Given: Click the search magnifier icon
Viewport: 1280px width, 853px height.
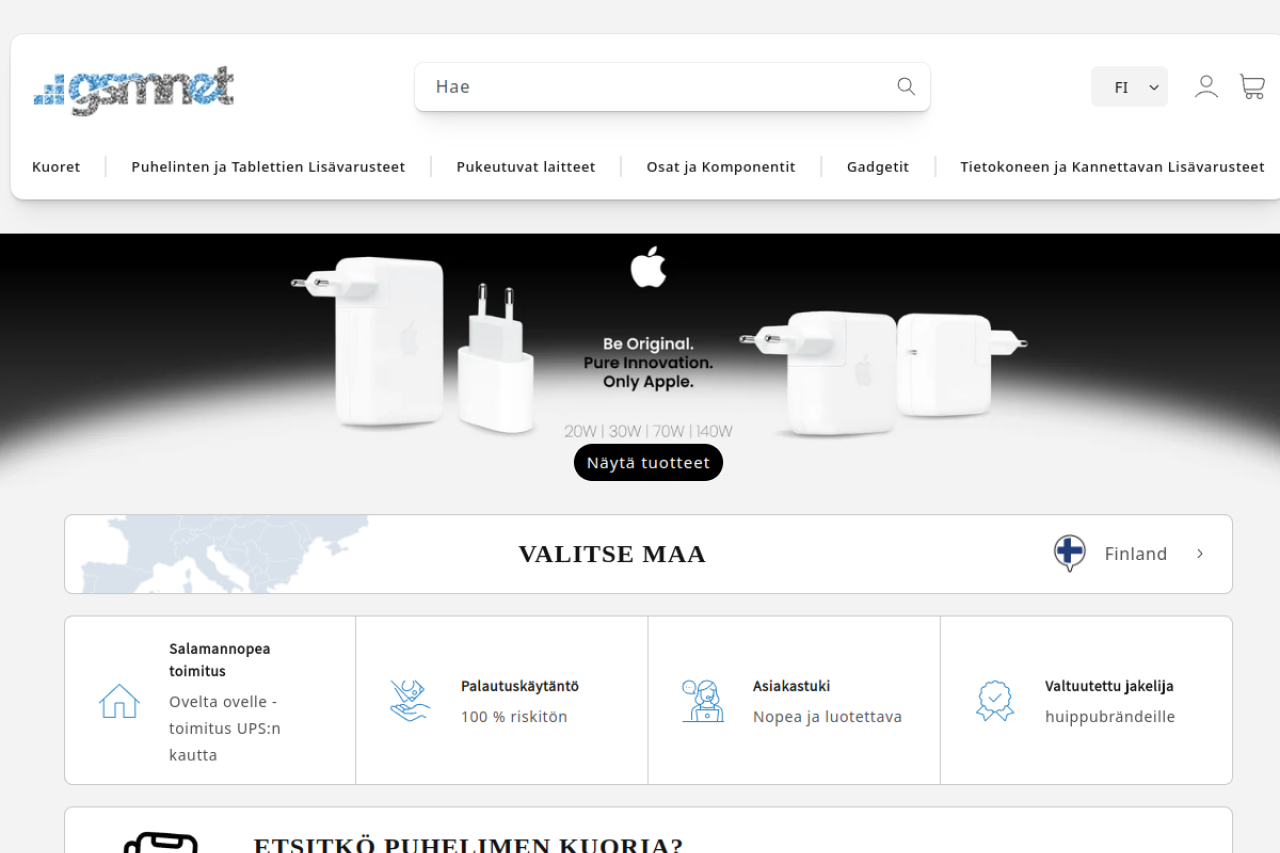Looking at the screenshot, I should pos(906,86).
